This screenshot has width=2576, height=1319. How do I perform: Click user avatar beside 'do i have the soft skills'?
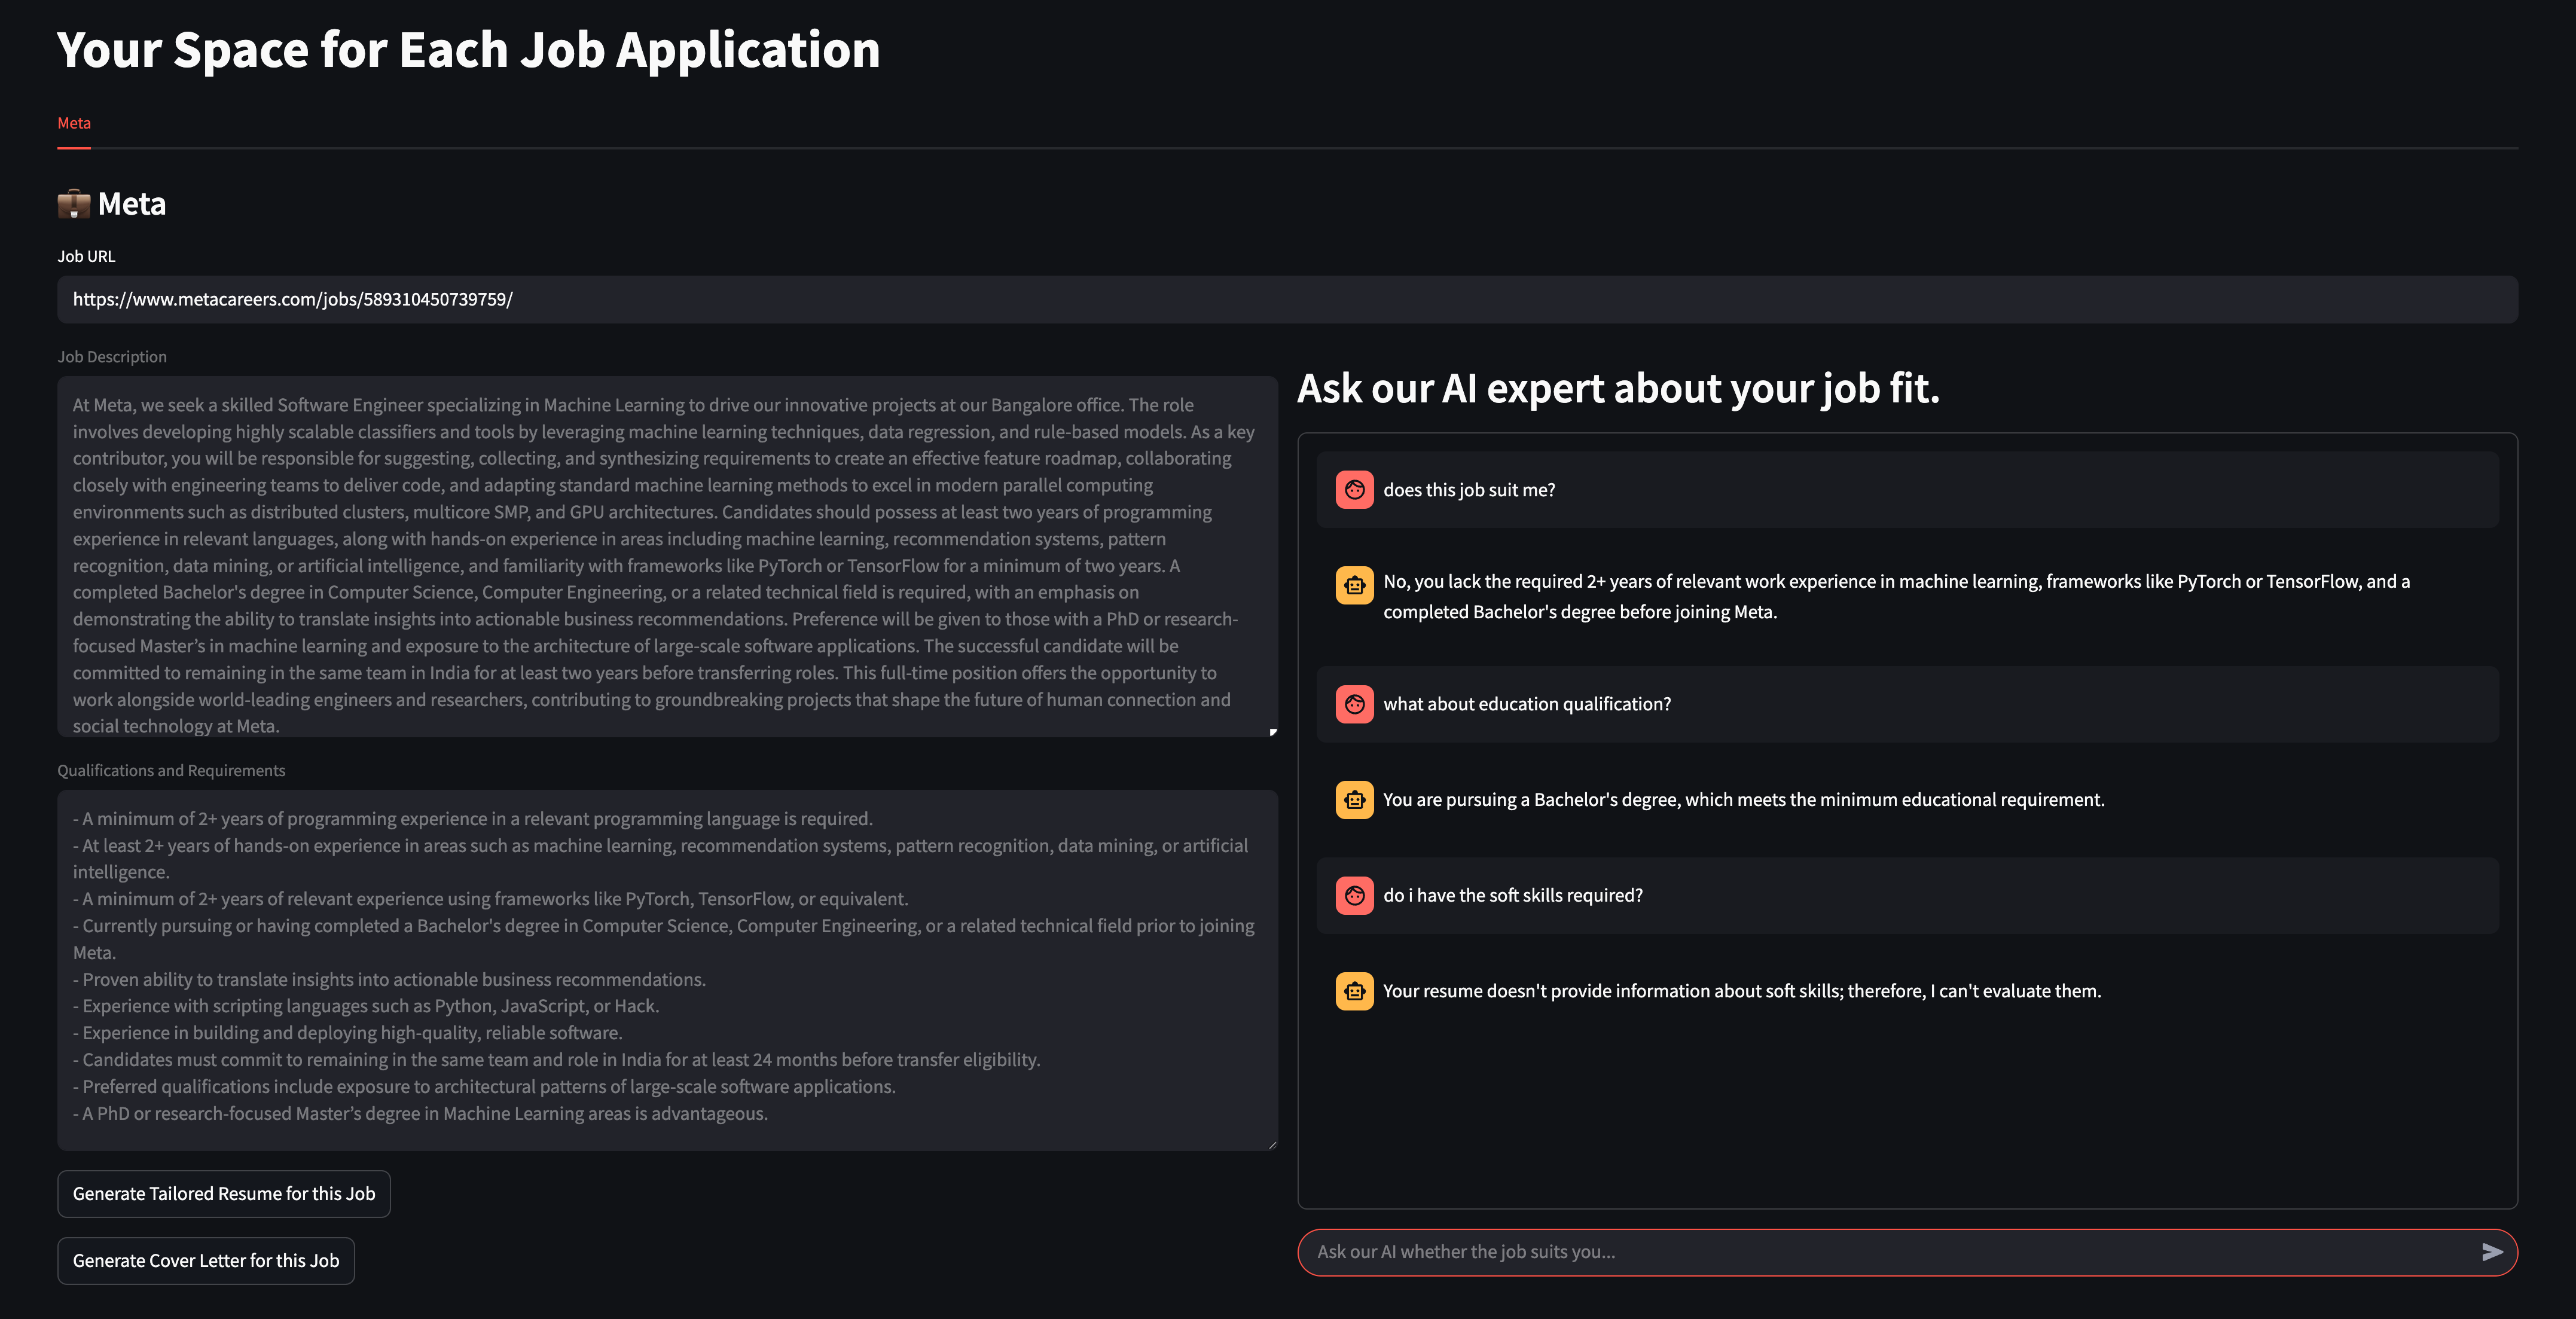pos(1354,896)
